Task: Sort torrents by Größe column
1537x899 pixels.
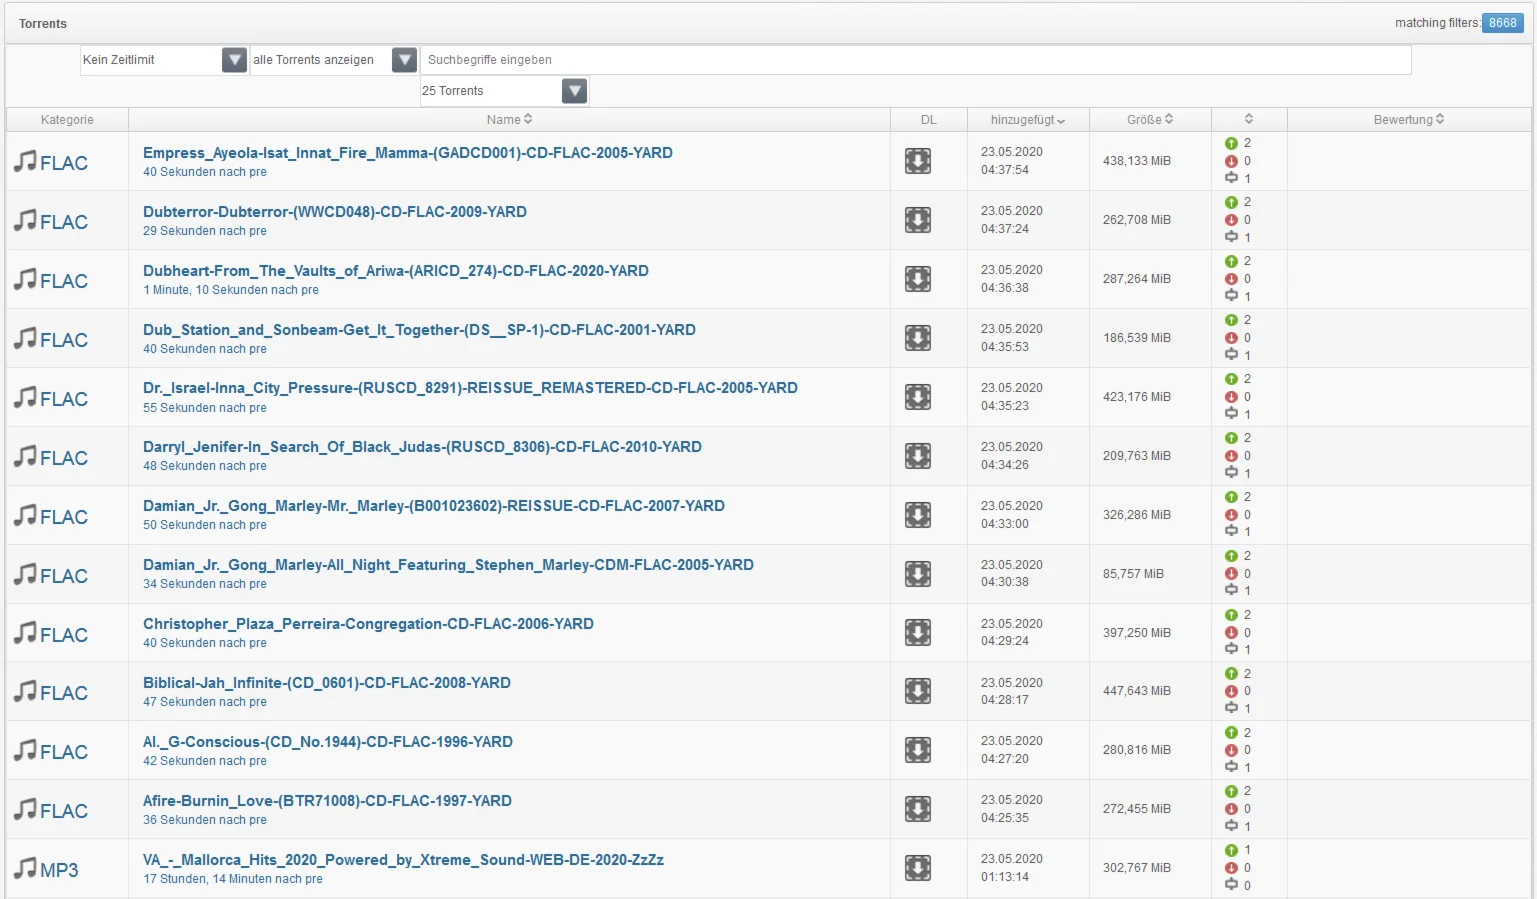Action: (1149, 119)
